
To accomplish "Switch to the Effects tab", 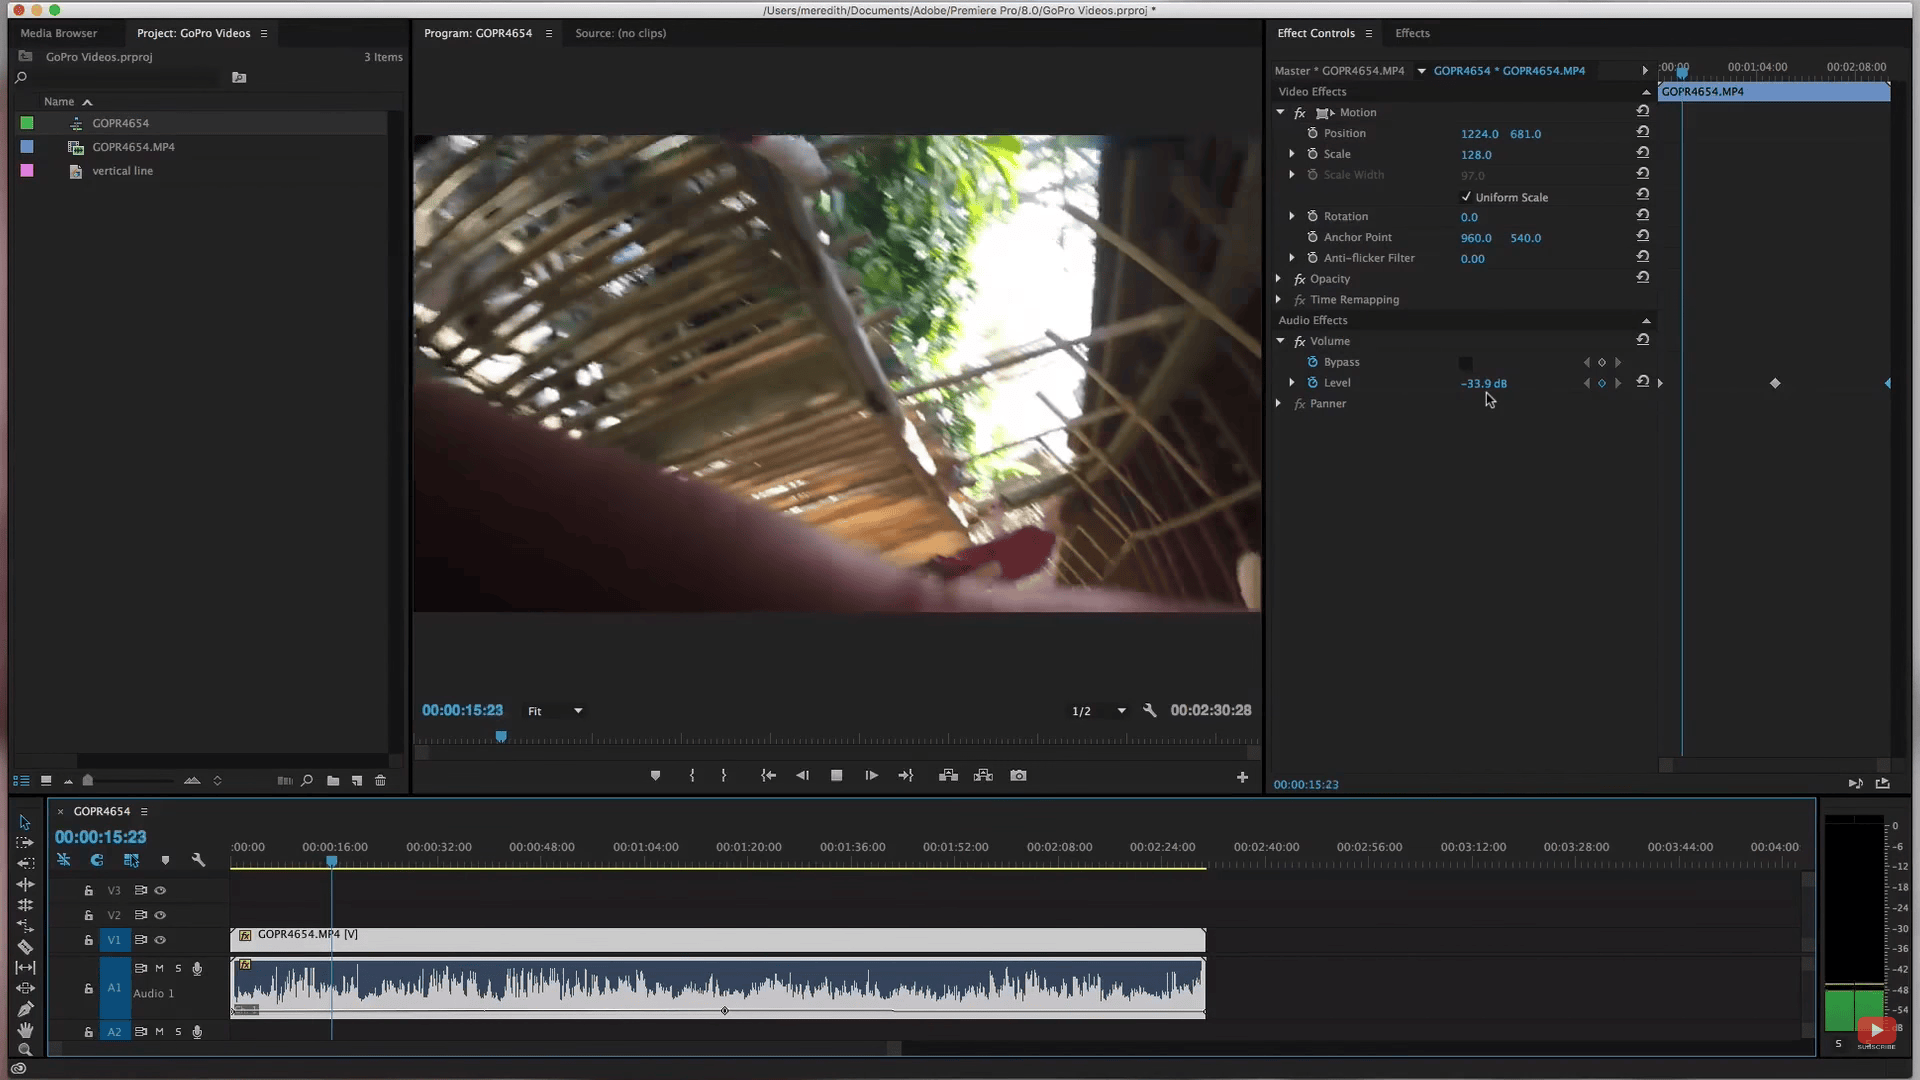I will click(x=1412, y=33).
